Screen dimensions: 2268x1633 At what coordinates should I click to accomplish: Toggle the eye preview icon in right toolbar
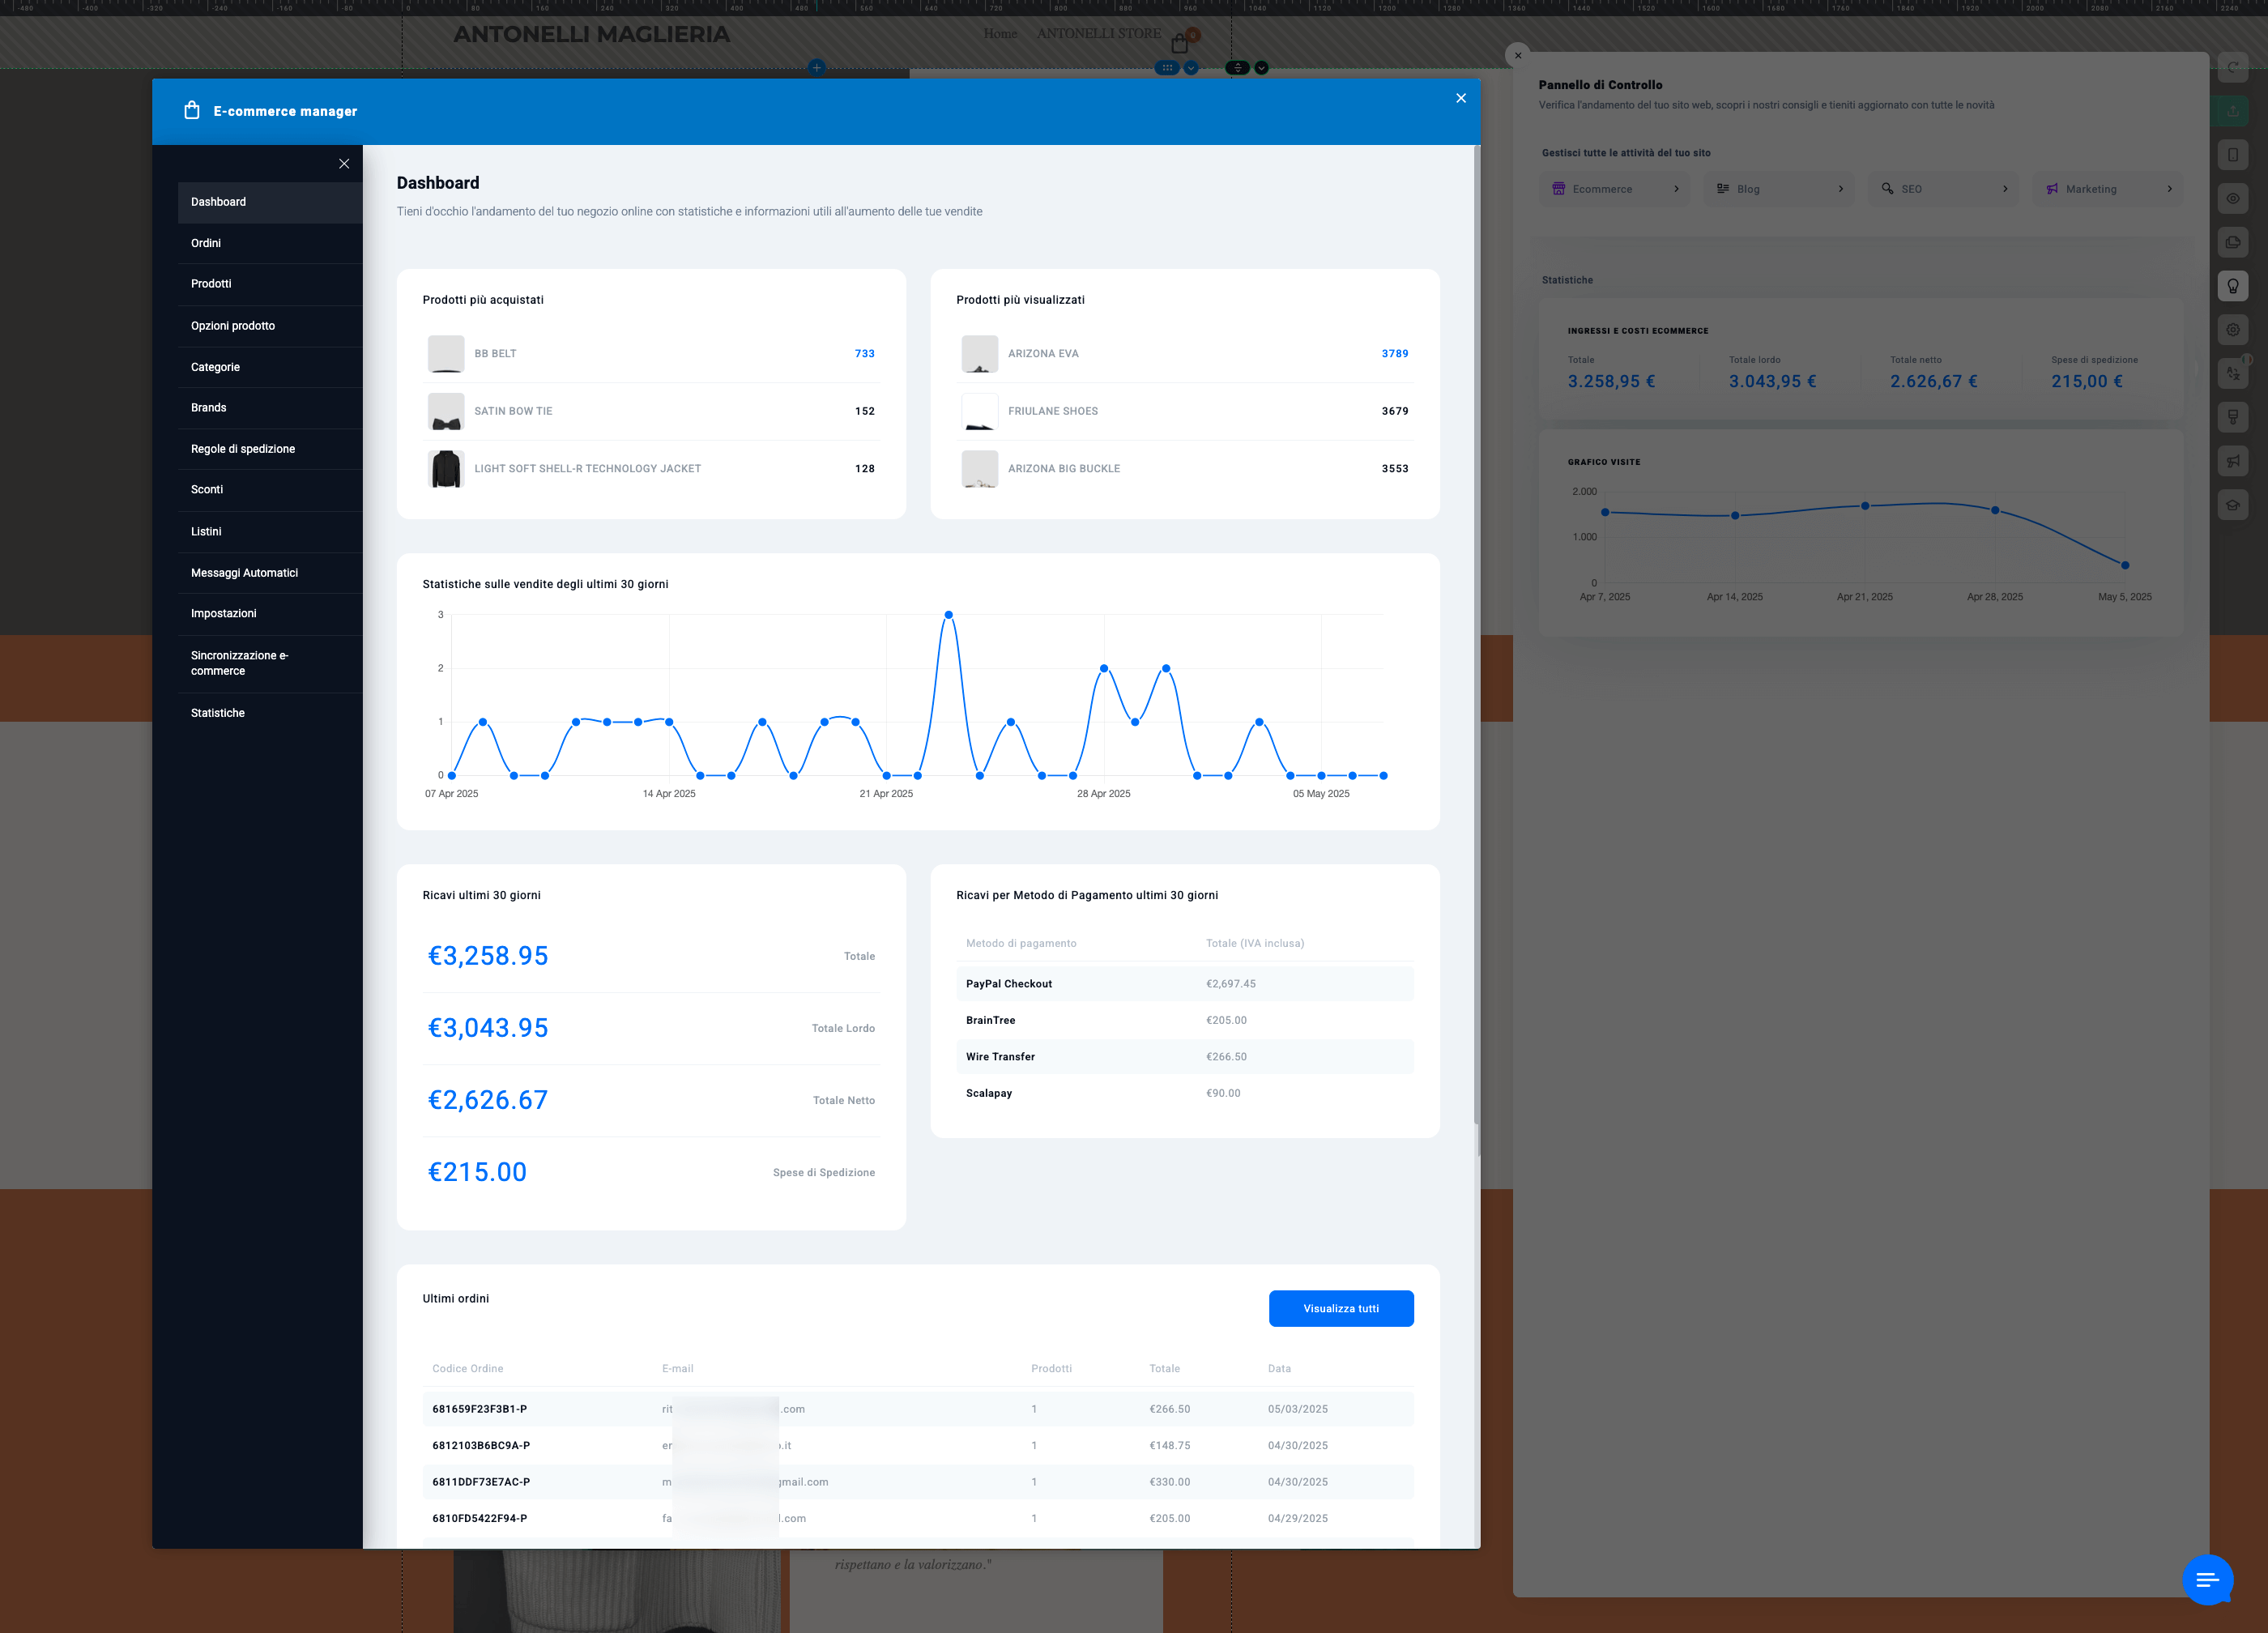pos(2233,198)
